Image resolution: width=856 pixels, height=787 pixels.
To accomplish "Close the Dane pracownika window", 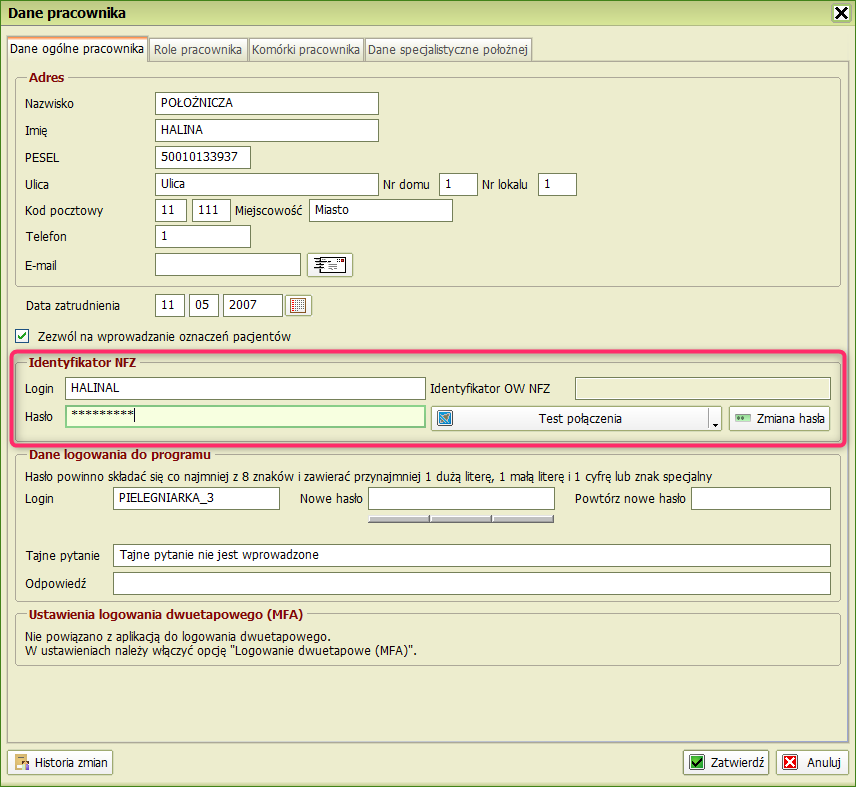I will point(842,13).
